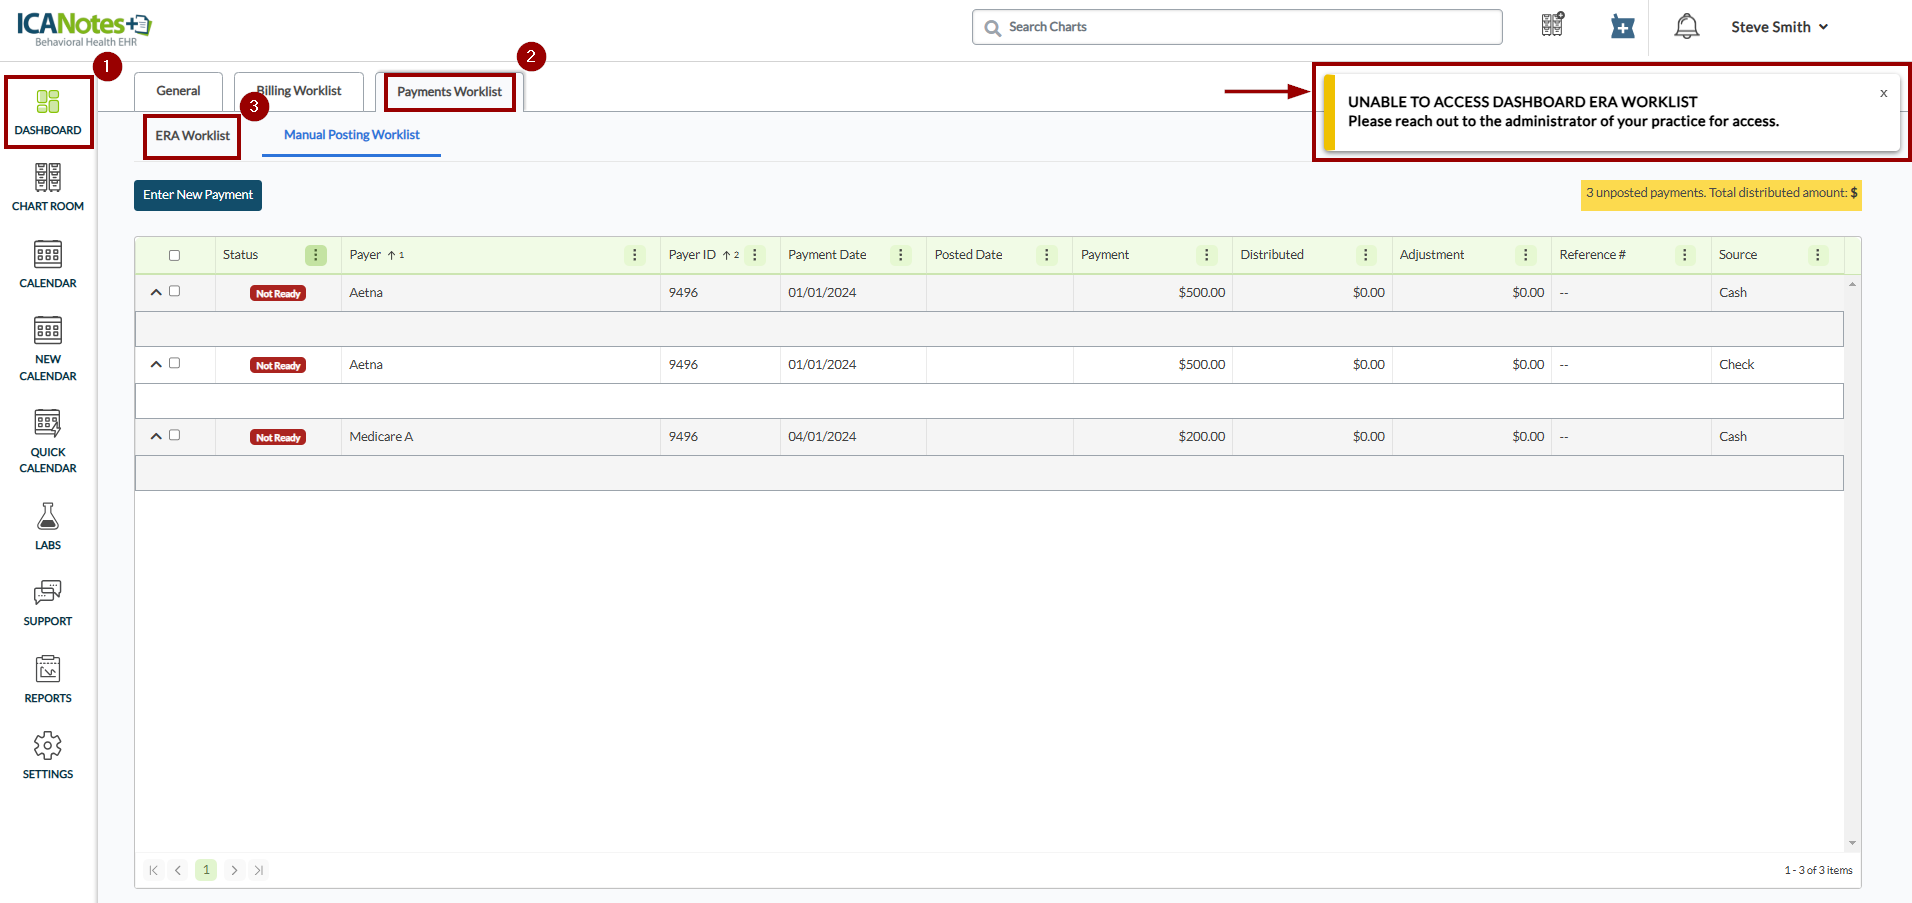Open Quick Calendar in the sidebar
The image size is (1912, 903).
pos(47,440)
